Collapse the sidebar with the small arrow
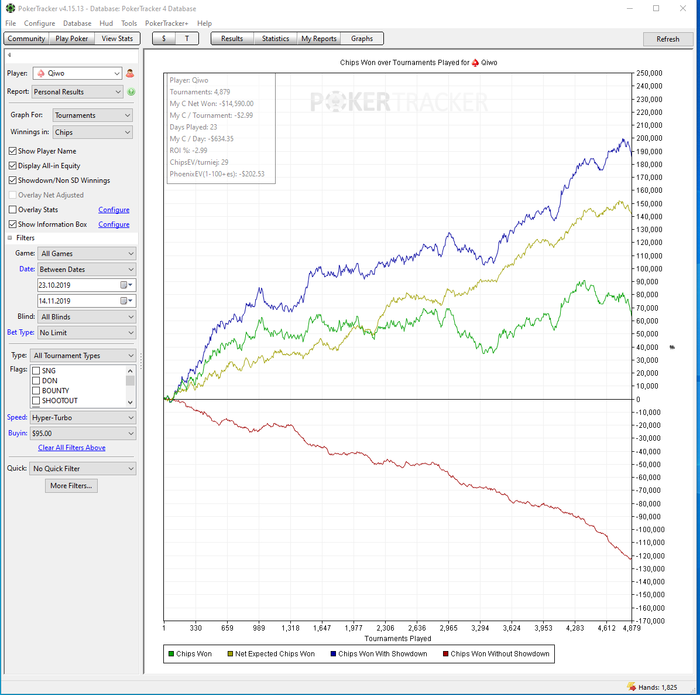 [9, 55]
